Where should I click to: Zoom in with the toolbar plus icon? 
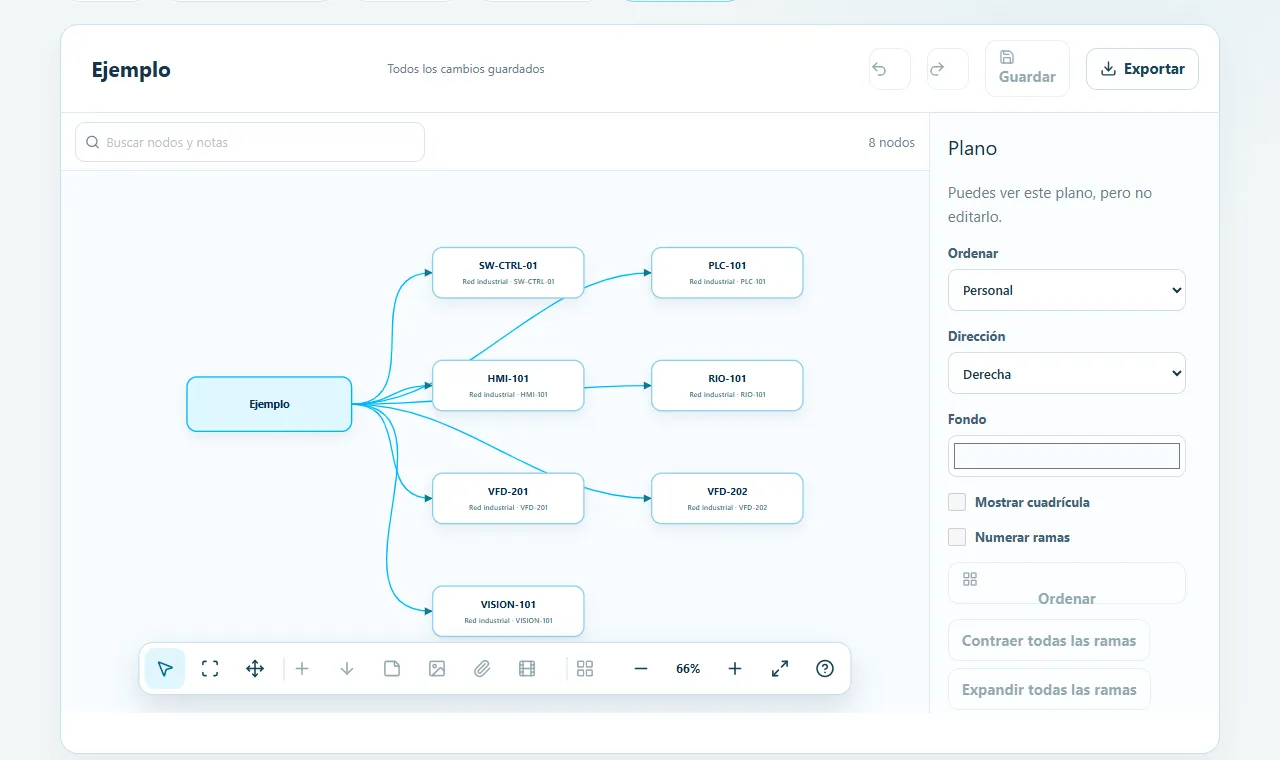coord(735,669)
